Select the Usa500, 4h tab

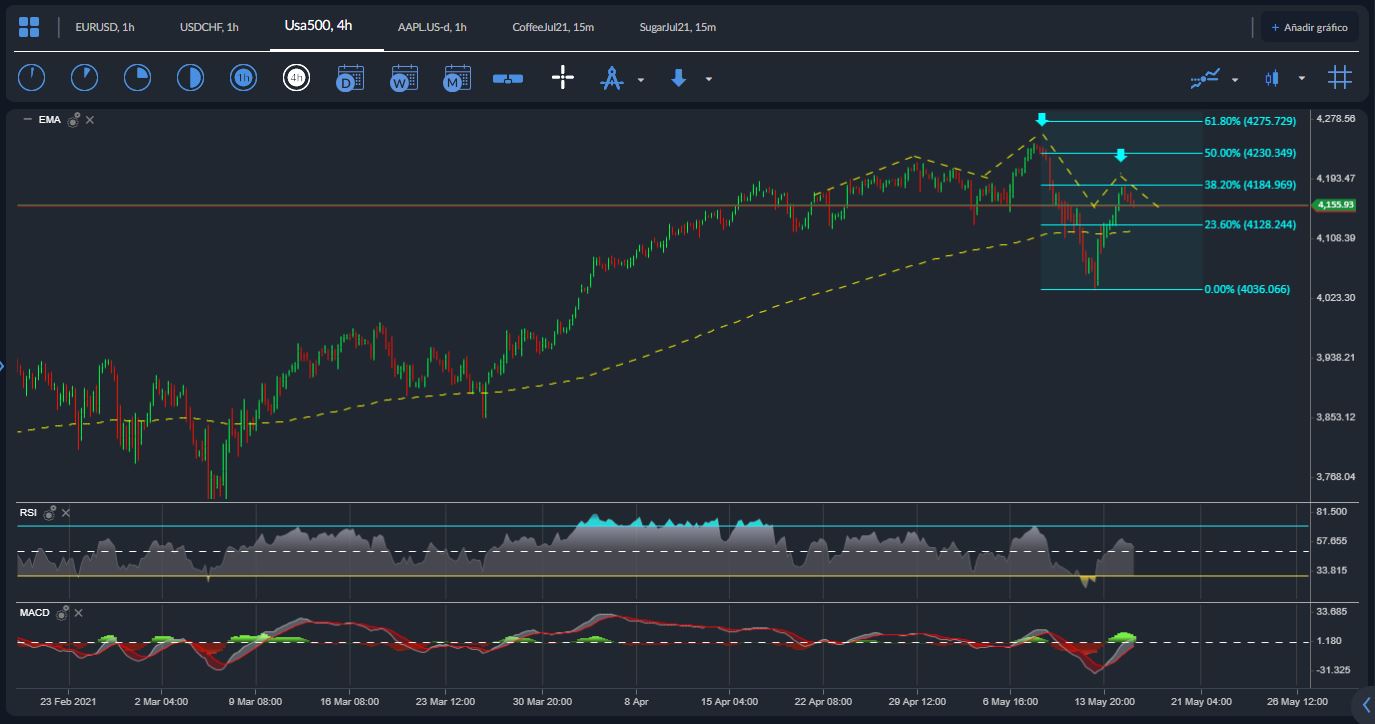click(x=318, y=26)
